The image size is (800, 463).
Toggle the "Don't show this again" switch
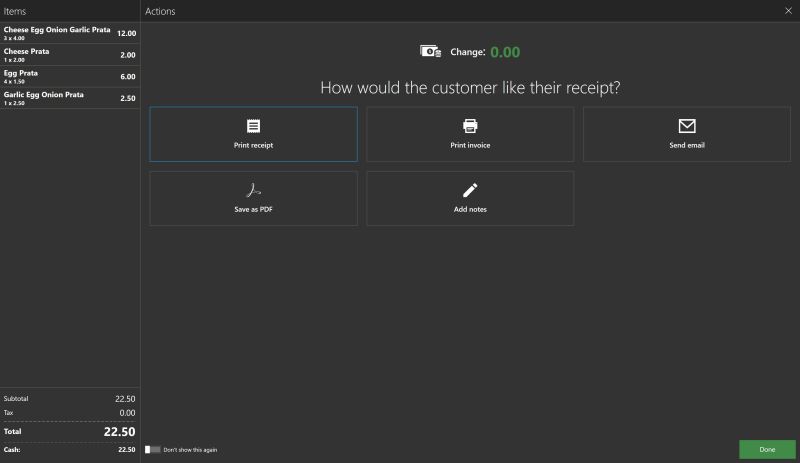pyautogui.click(x=153, y=450)
